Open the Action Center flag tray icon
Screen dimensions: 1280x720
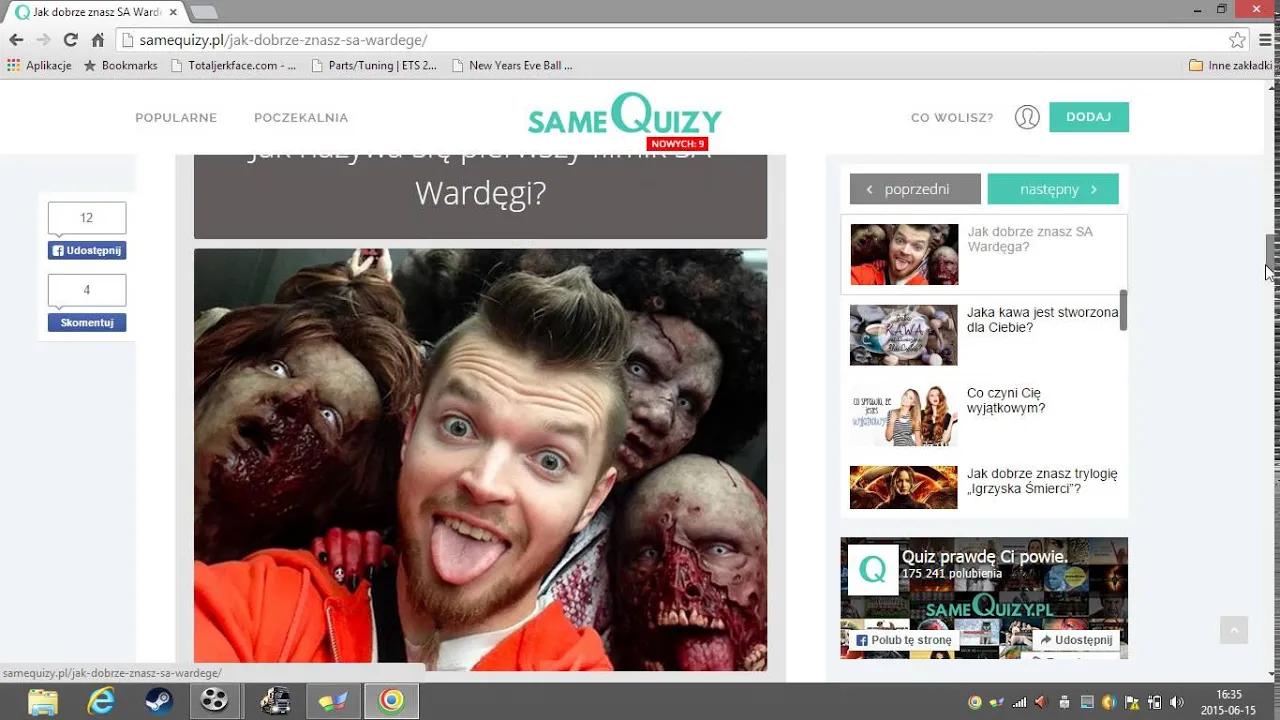(x=1131, y=702)
